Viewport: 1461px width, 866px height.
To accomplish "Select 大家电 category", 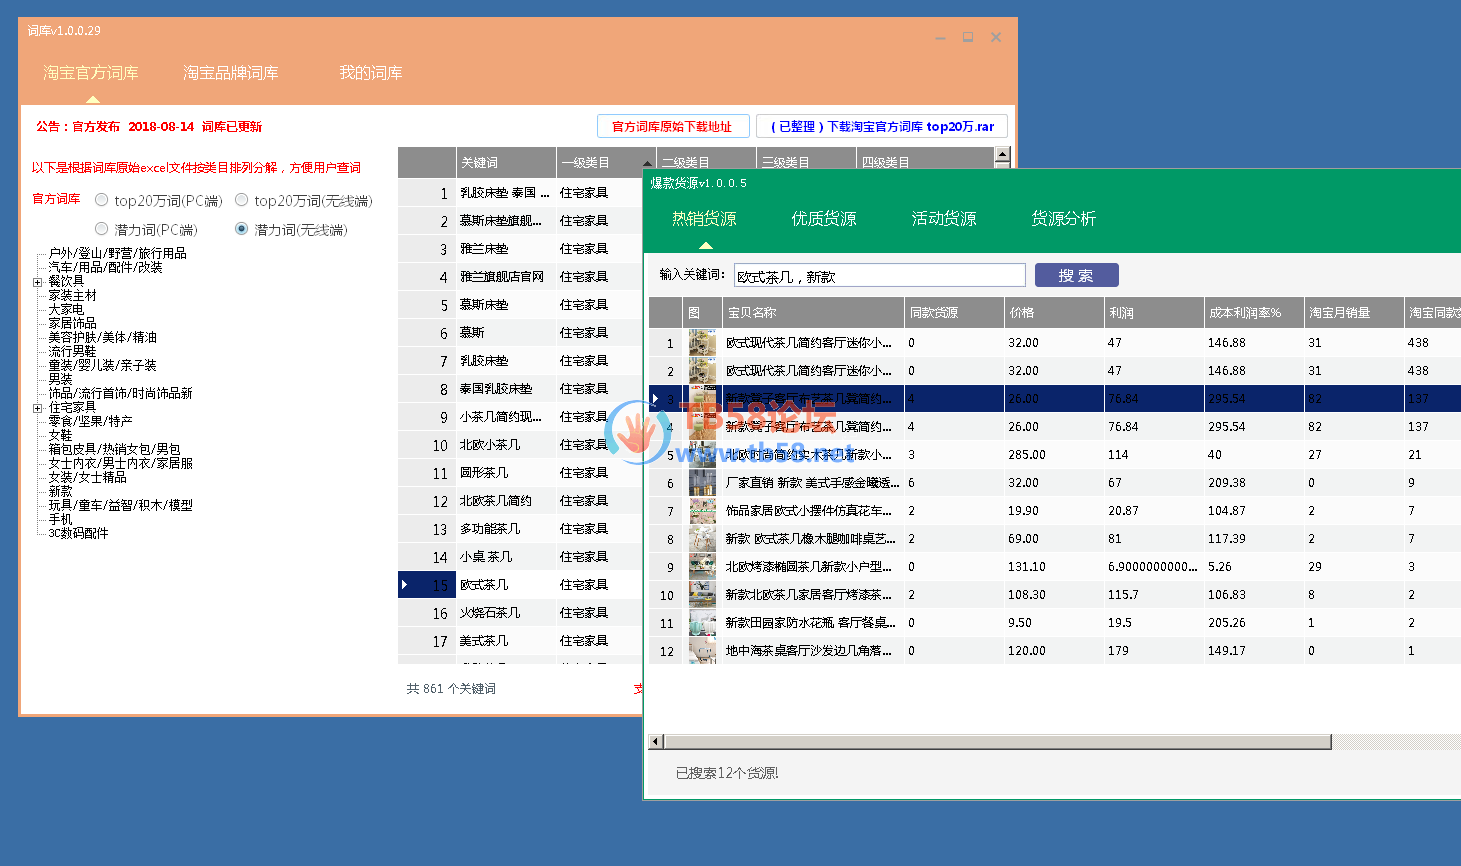I will coord(67,310).
